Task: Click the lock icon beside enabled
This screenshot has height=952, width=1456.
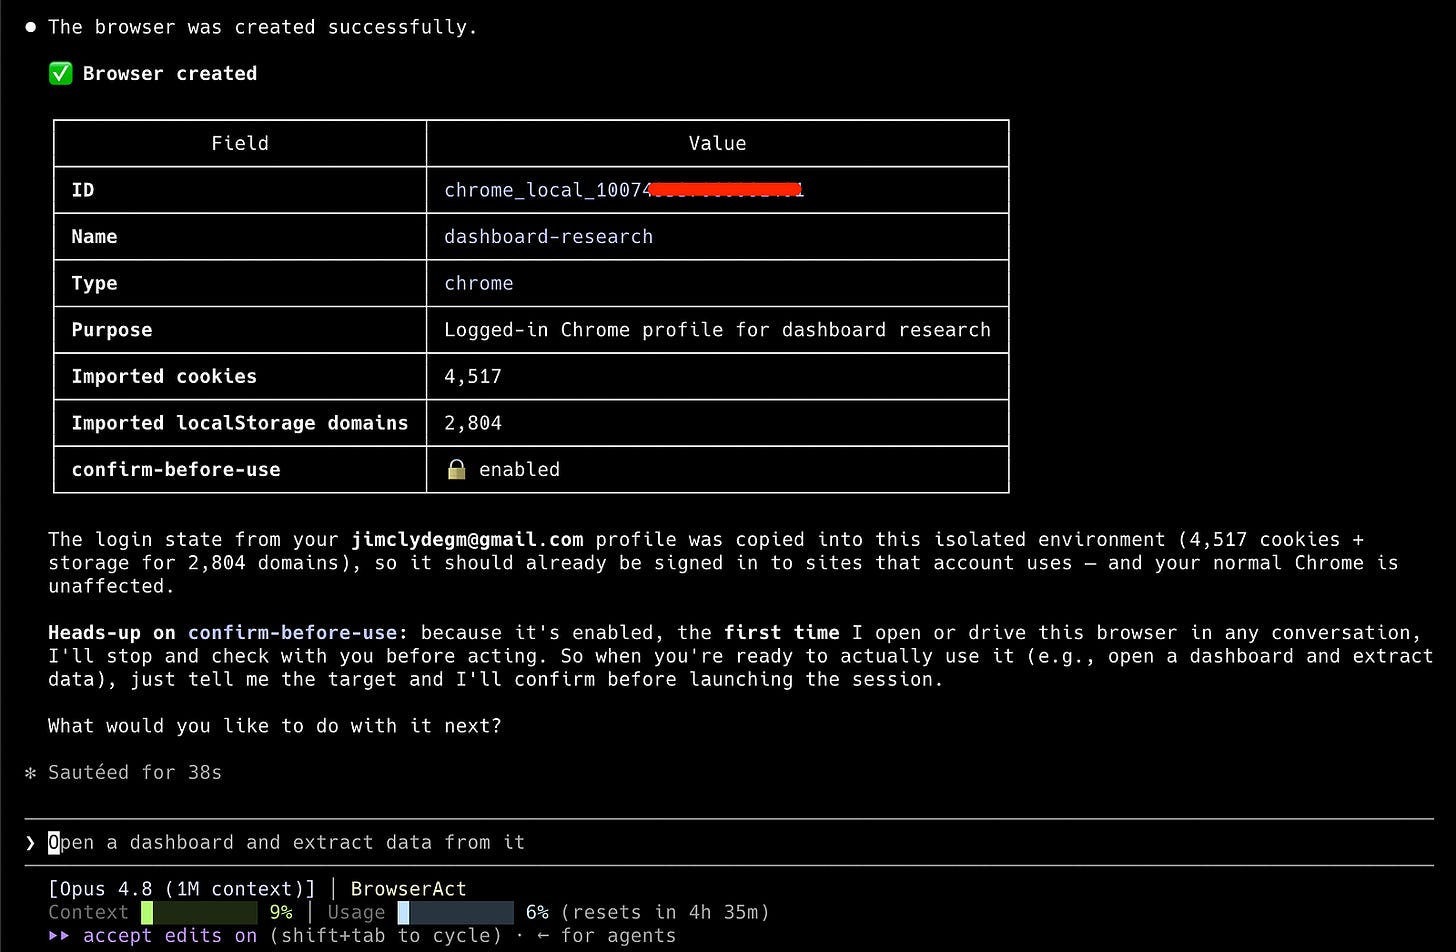Action: click(x=456, y=469)
